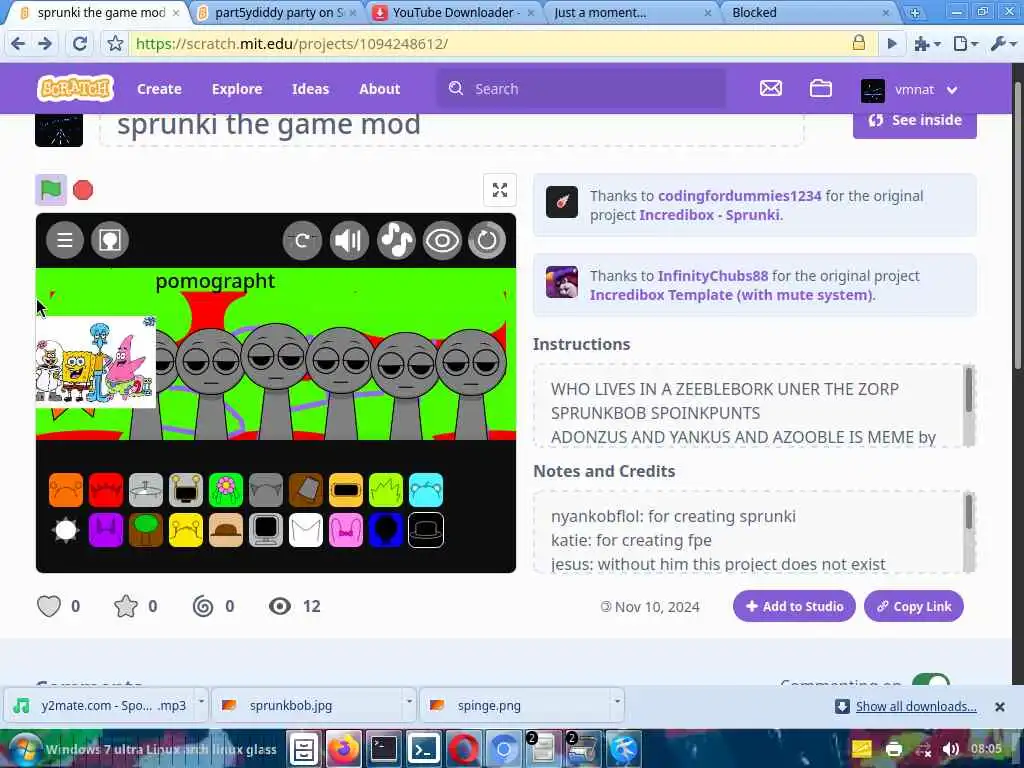This screenshot has width=1024, height=768.
Task: Open Firefox from the taskbar
Action: point(344,749)
